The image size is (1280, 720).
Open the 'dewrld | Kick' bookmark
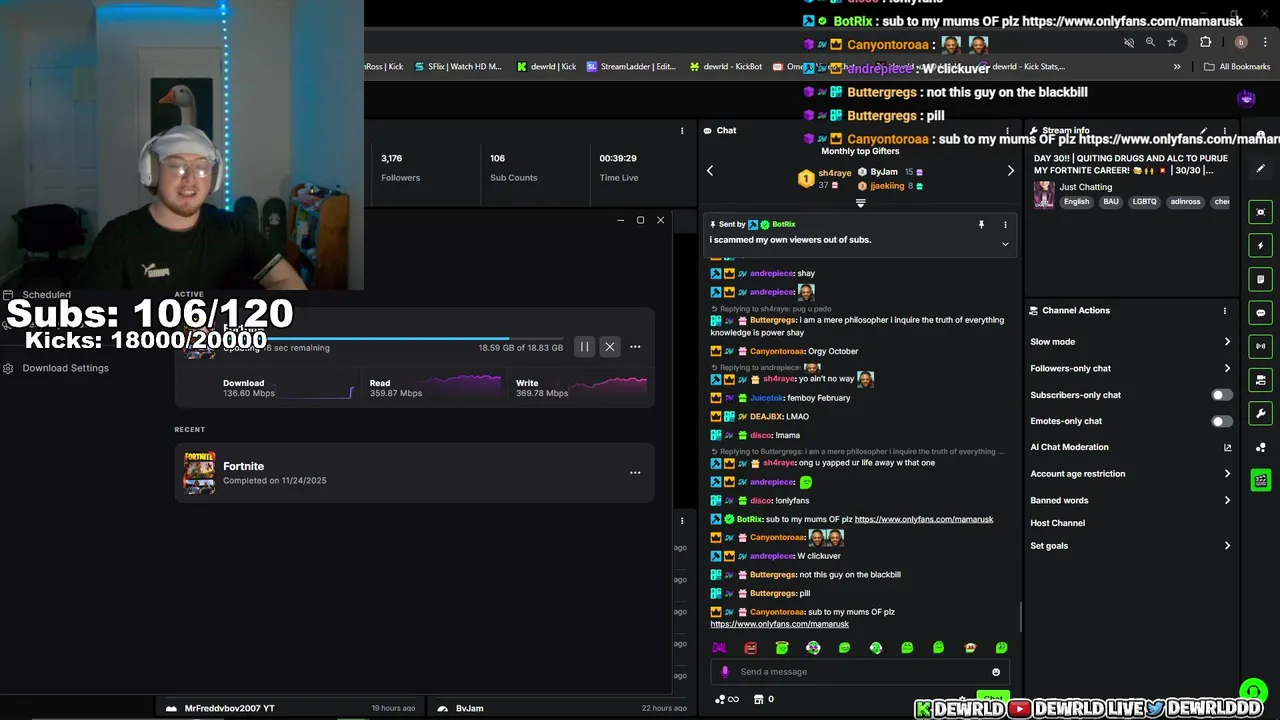546,67
